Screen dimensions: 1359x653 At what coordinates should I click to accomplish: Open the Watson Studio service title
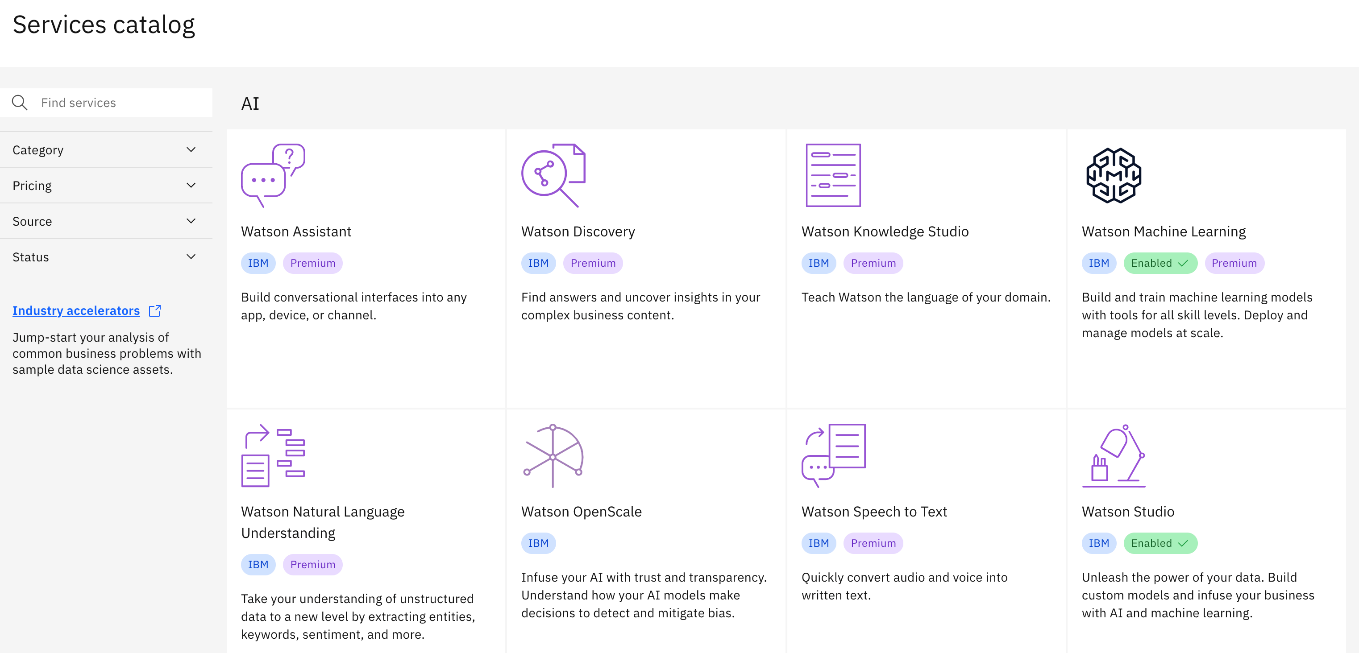tap(1128, 512)
